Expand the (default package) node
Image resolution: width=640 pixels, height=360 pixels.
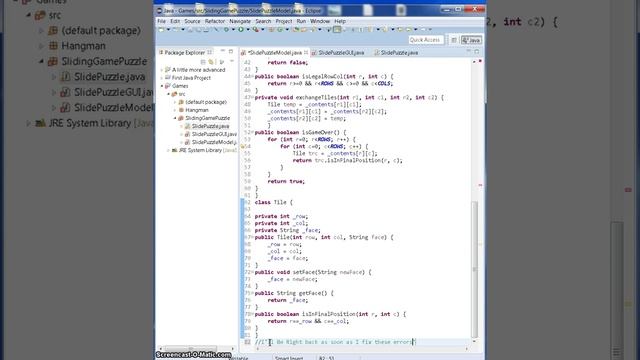(175, 102)
